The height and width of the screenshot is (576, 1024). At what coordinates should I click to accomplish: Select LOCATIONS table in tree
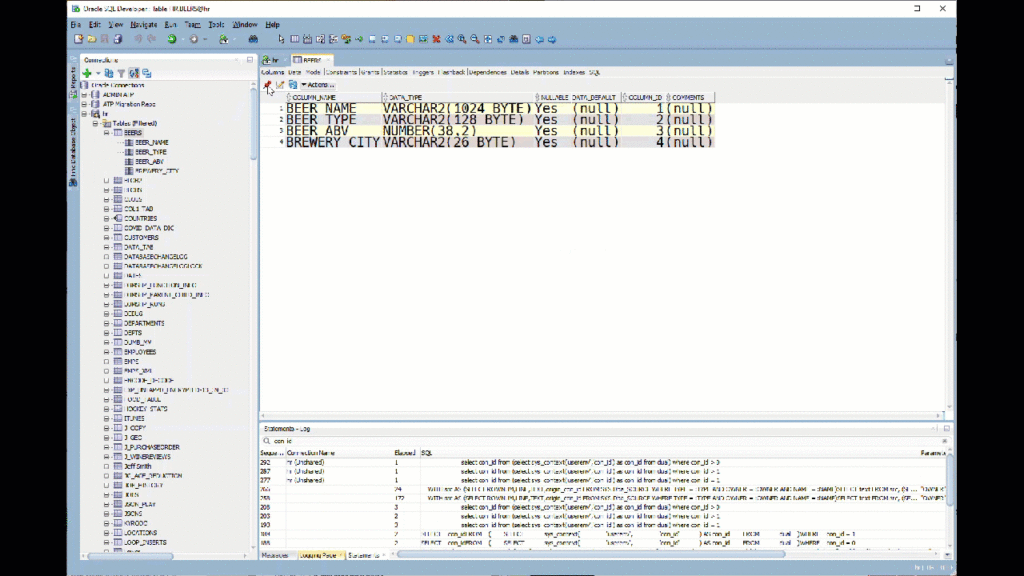[140, 533]
